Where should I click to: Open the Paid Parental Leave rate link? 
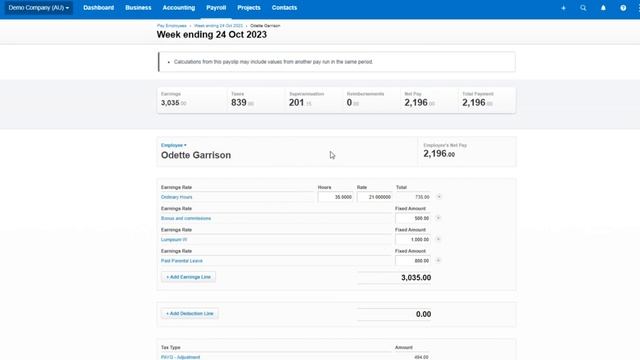click(x=182, y=261)
